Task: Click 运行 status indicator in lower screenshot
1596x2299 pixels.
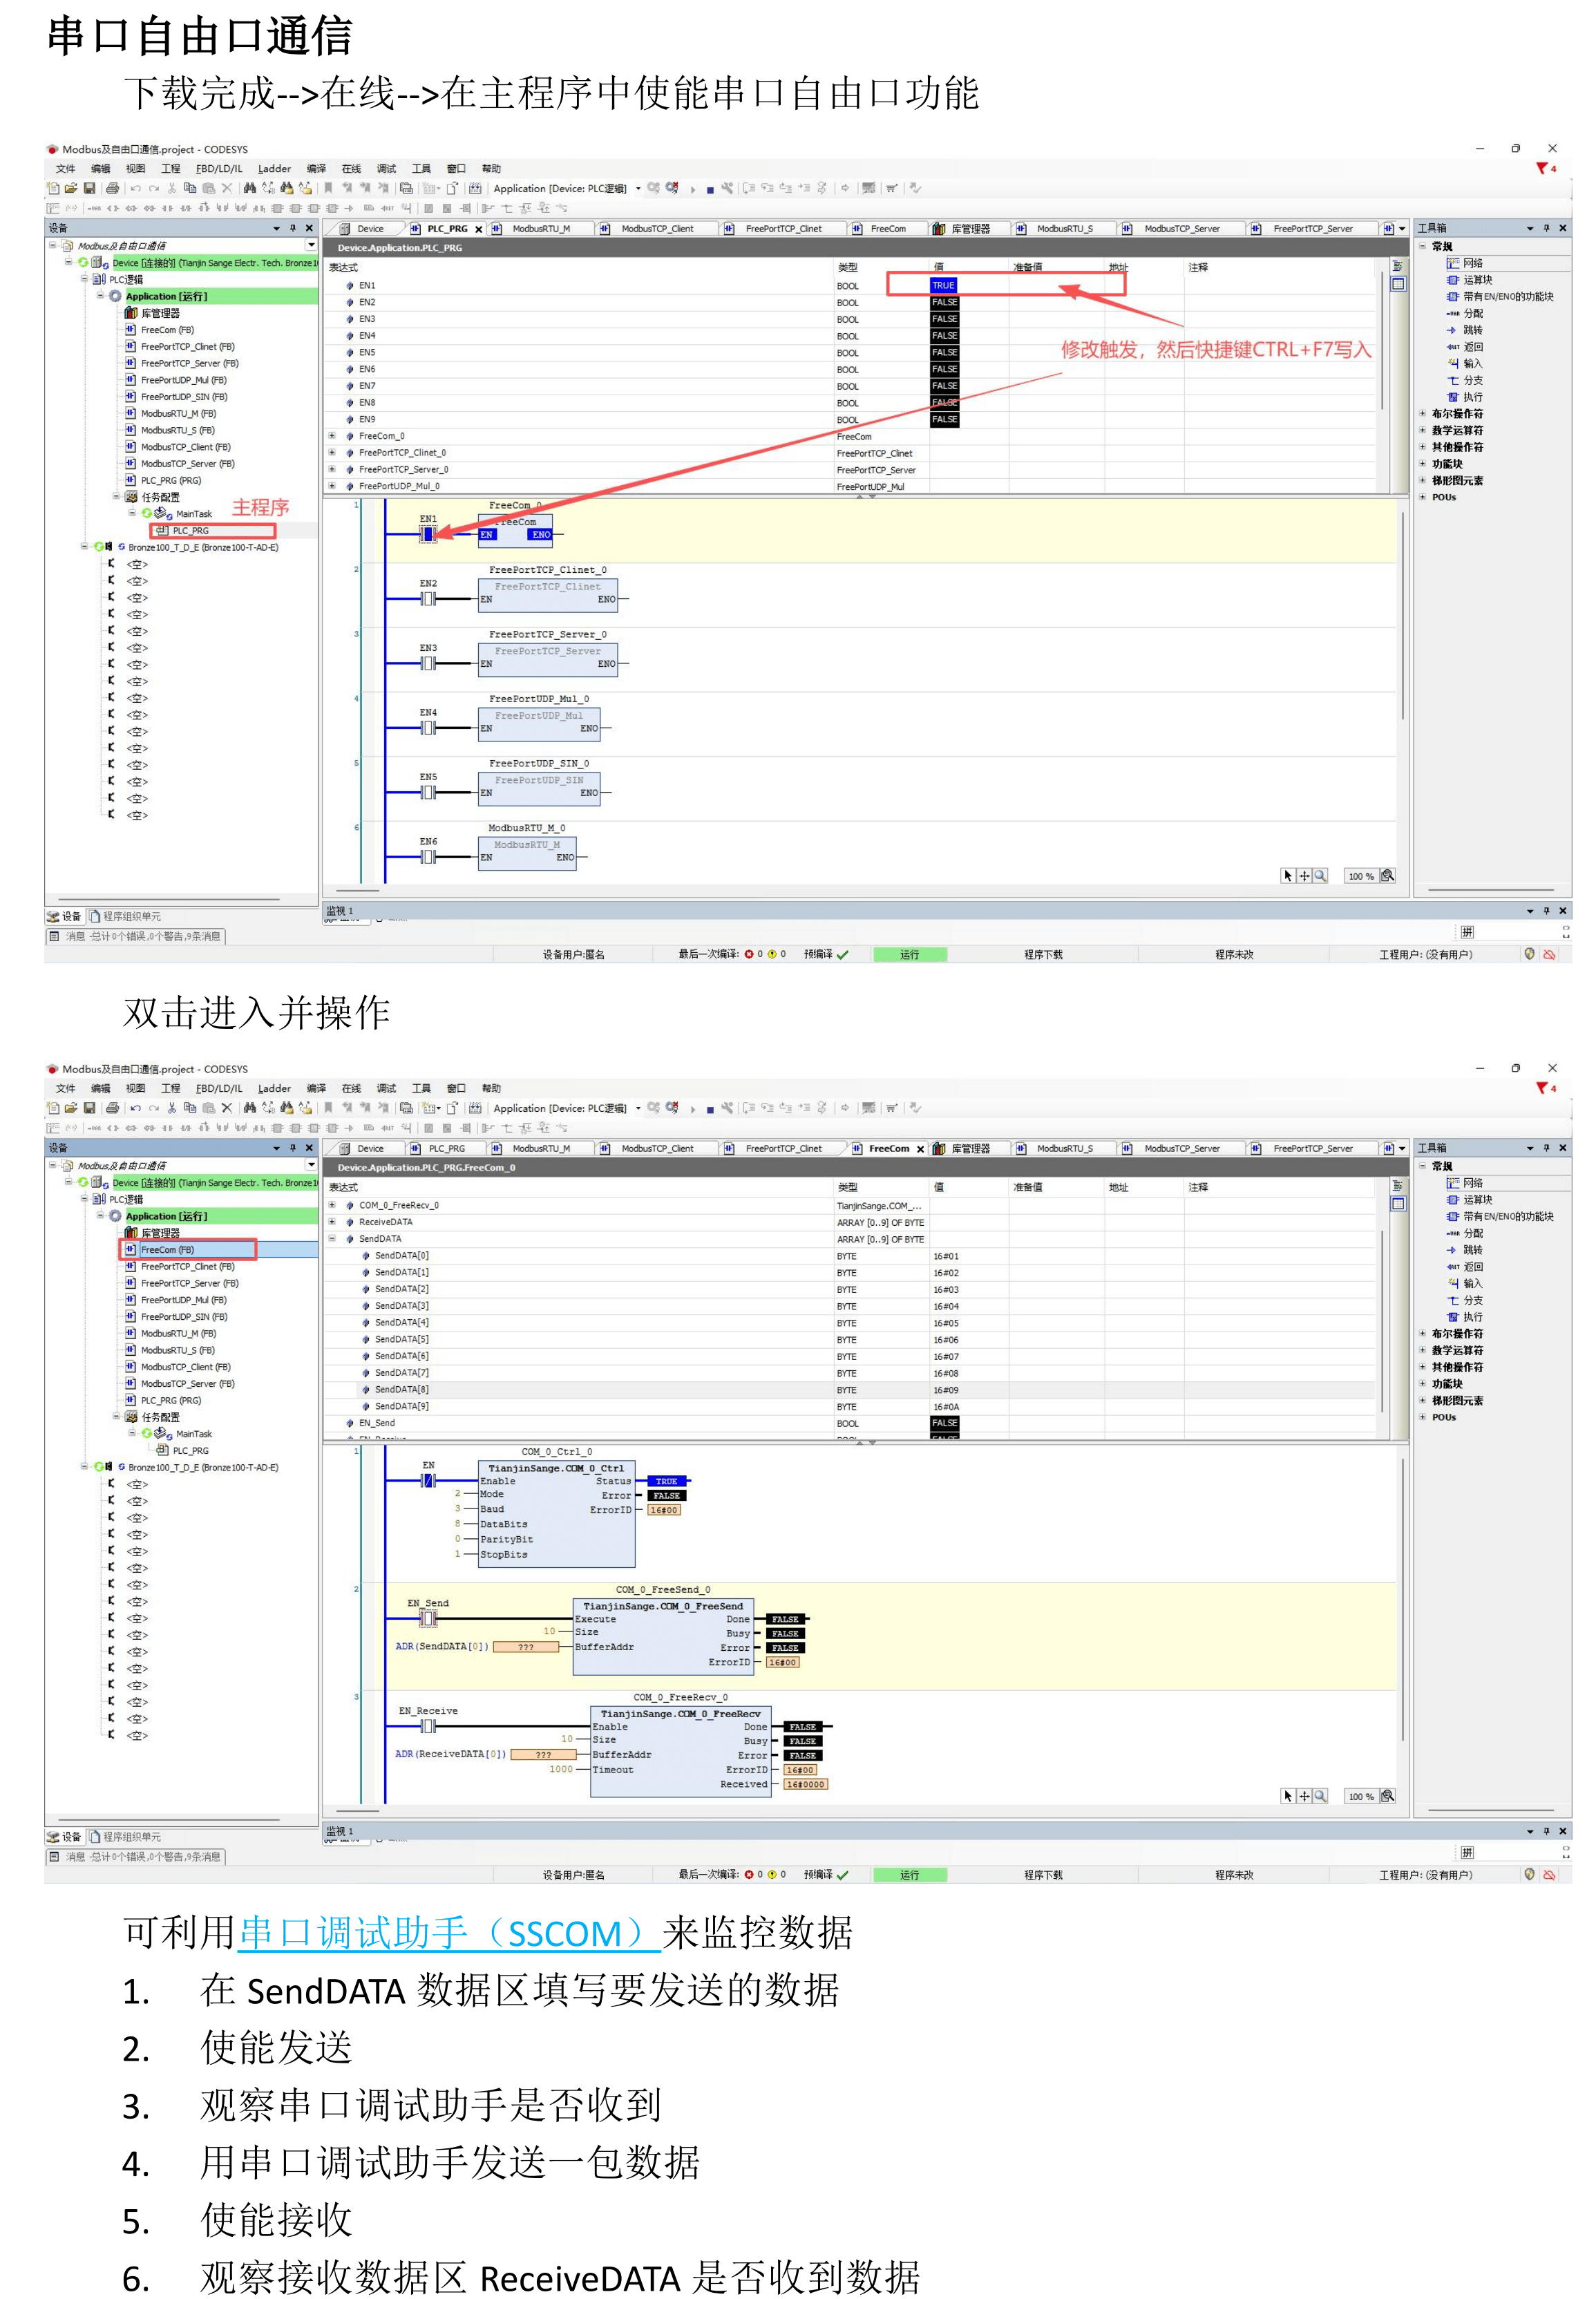Action: coord(909,1875)
